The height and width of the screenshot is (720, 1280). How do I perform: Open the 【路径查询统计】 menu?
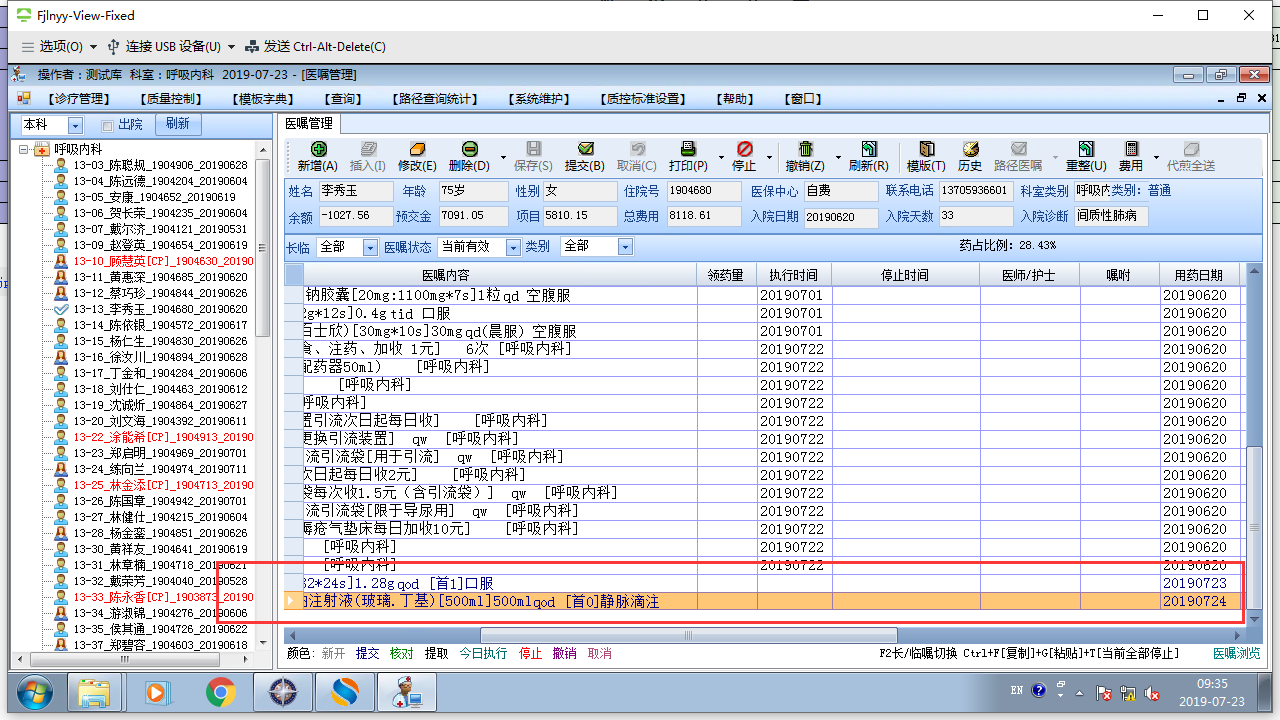click(436, 99)
